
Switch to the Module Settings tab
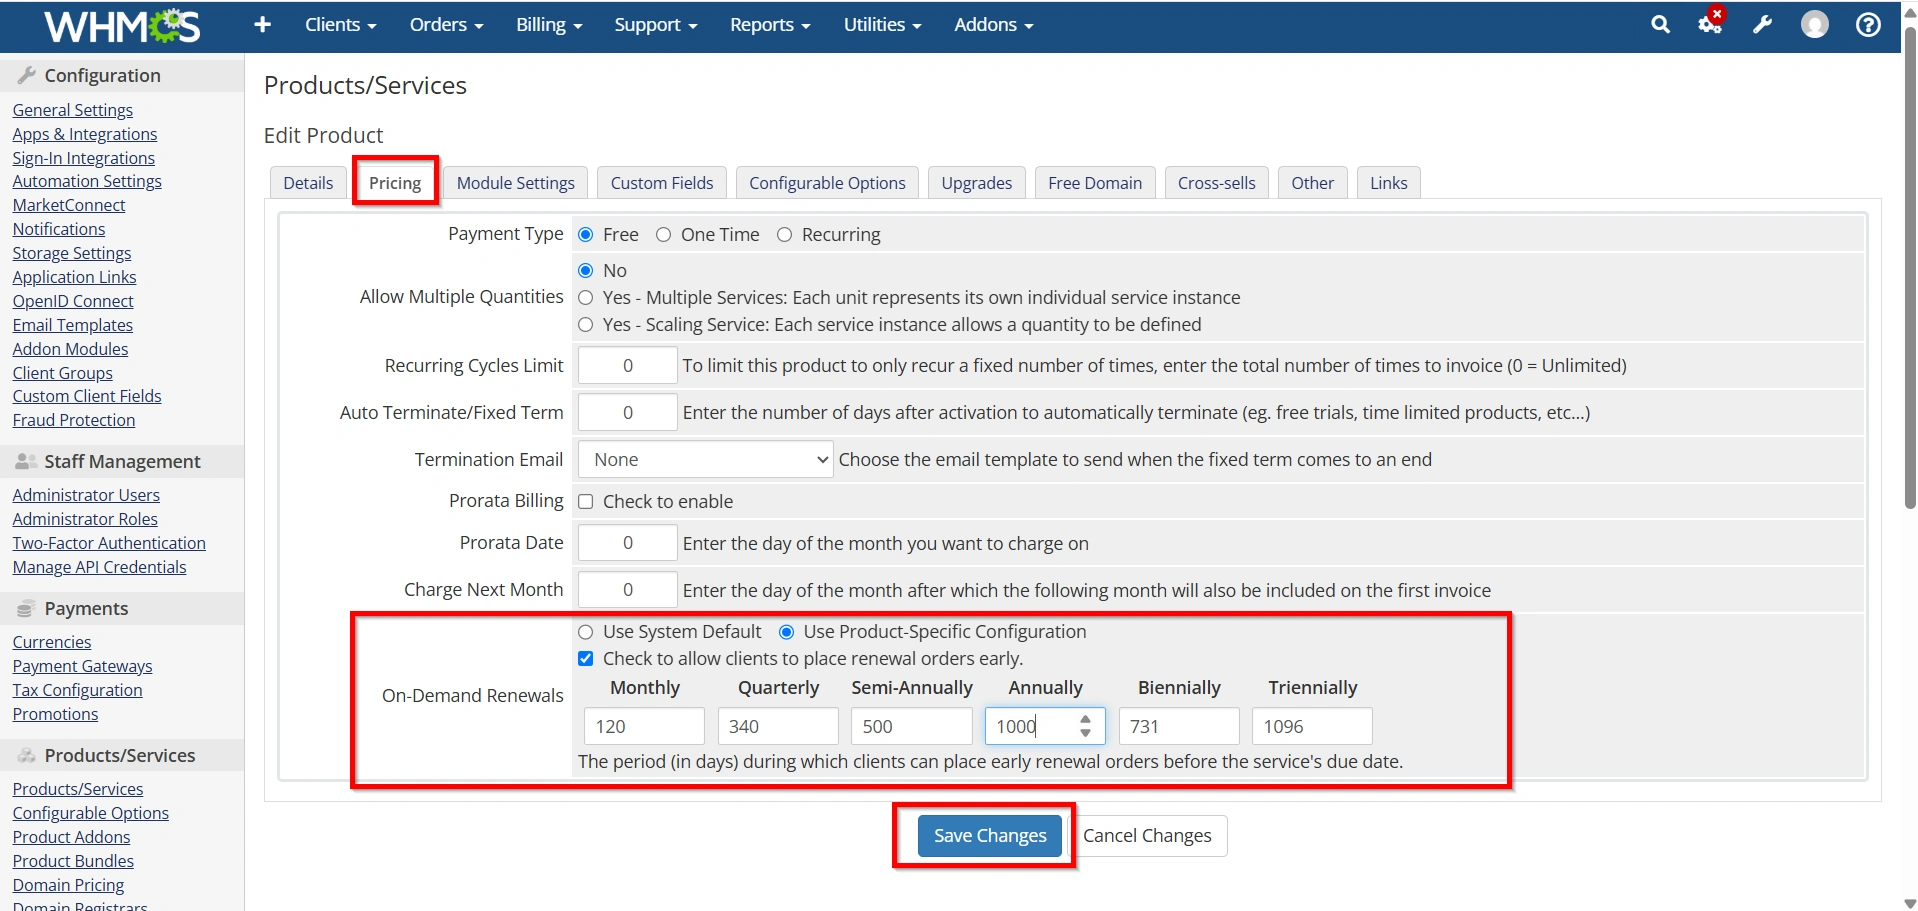(x=516, y=183)
